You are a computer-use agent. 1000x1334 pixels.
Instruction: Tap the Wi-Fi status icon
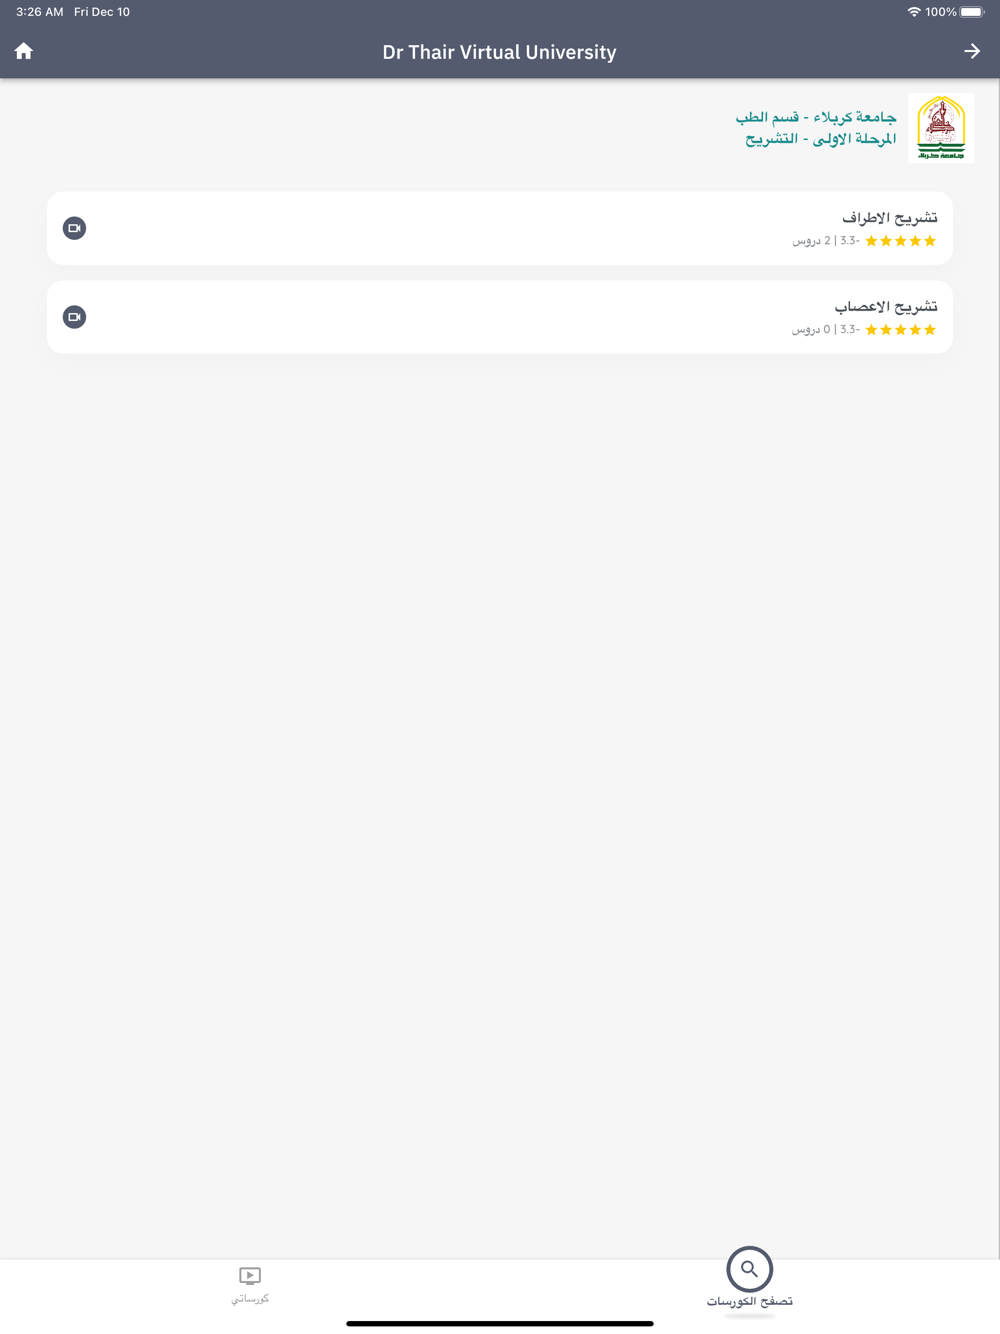913,12
